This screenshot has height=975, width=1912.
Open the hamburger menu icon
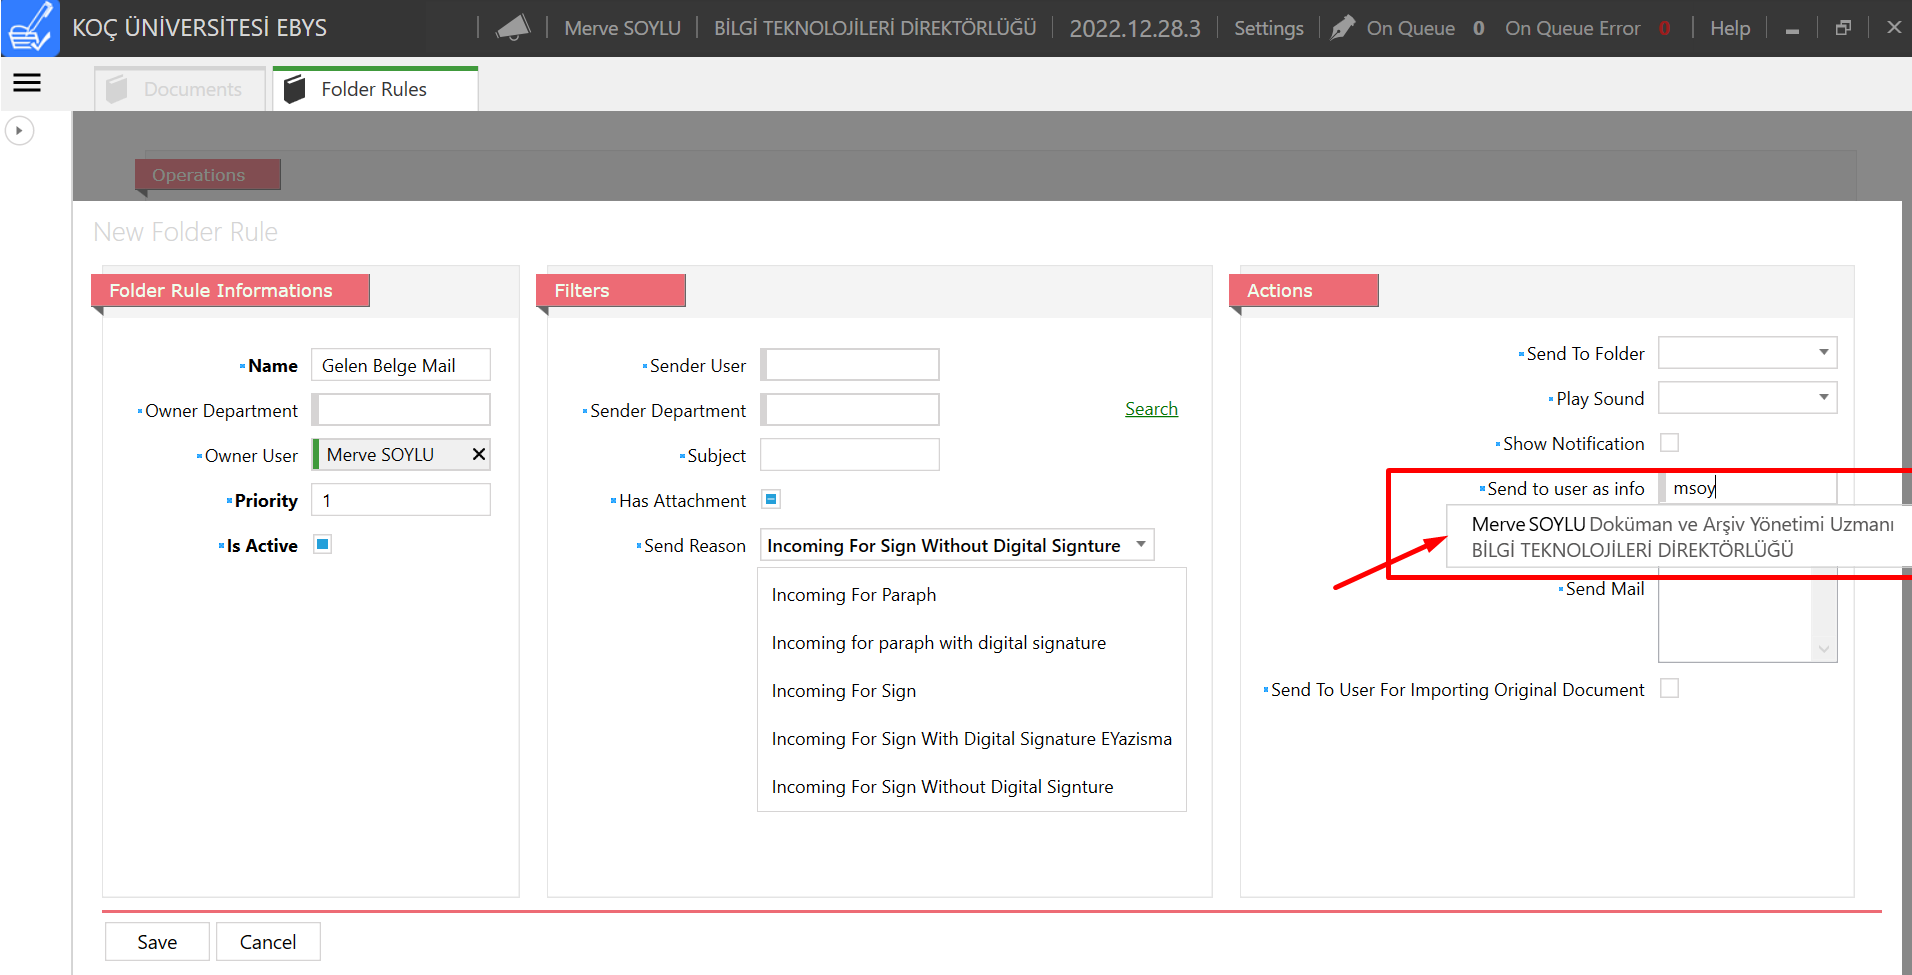[27, 83]
